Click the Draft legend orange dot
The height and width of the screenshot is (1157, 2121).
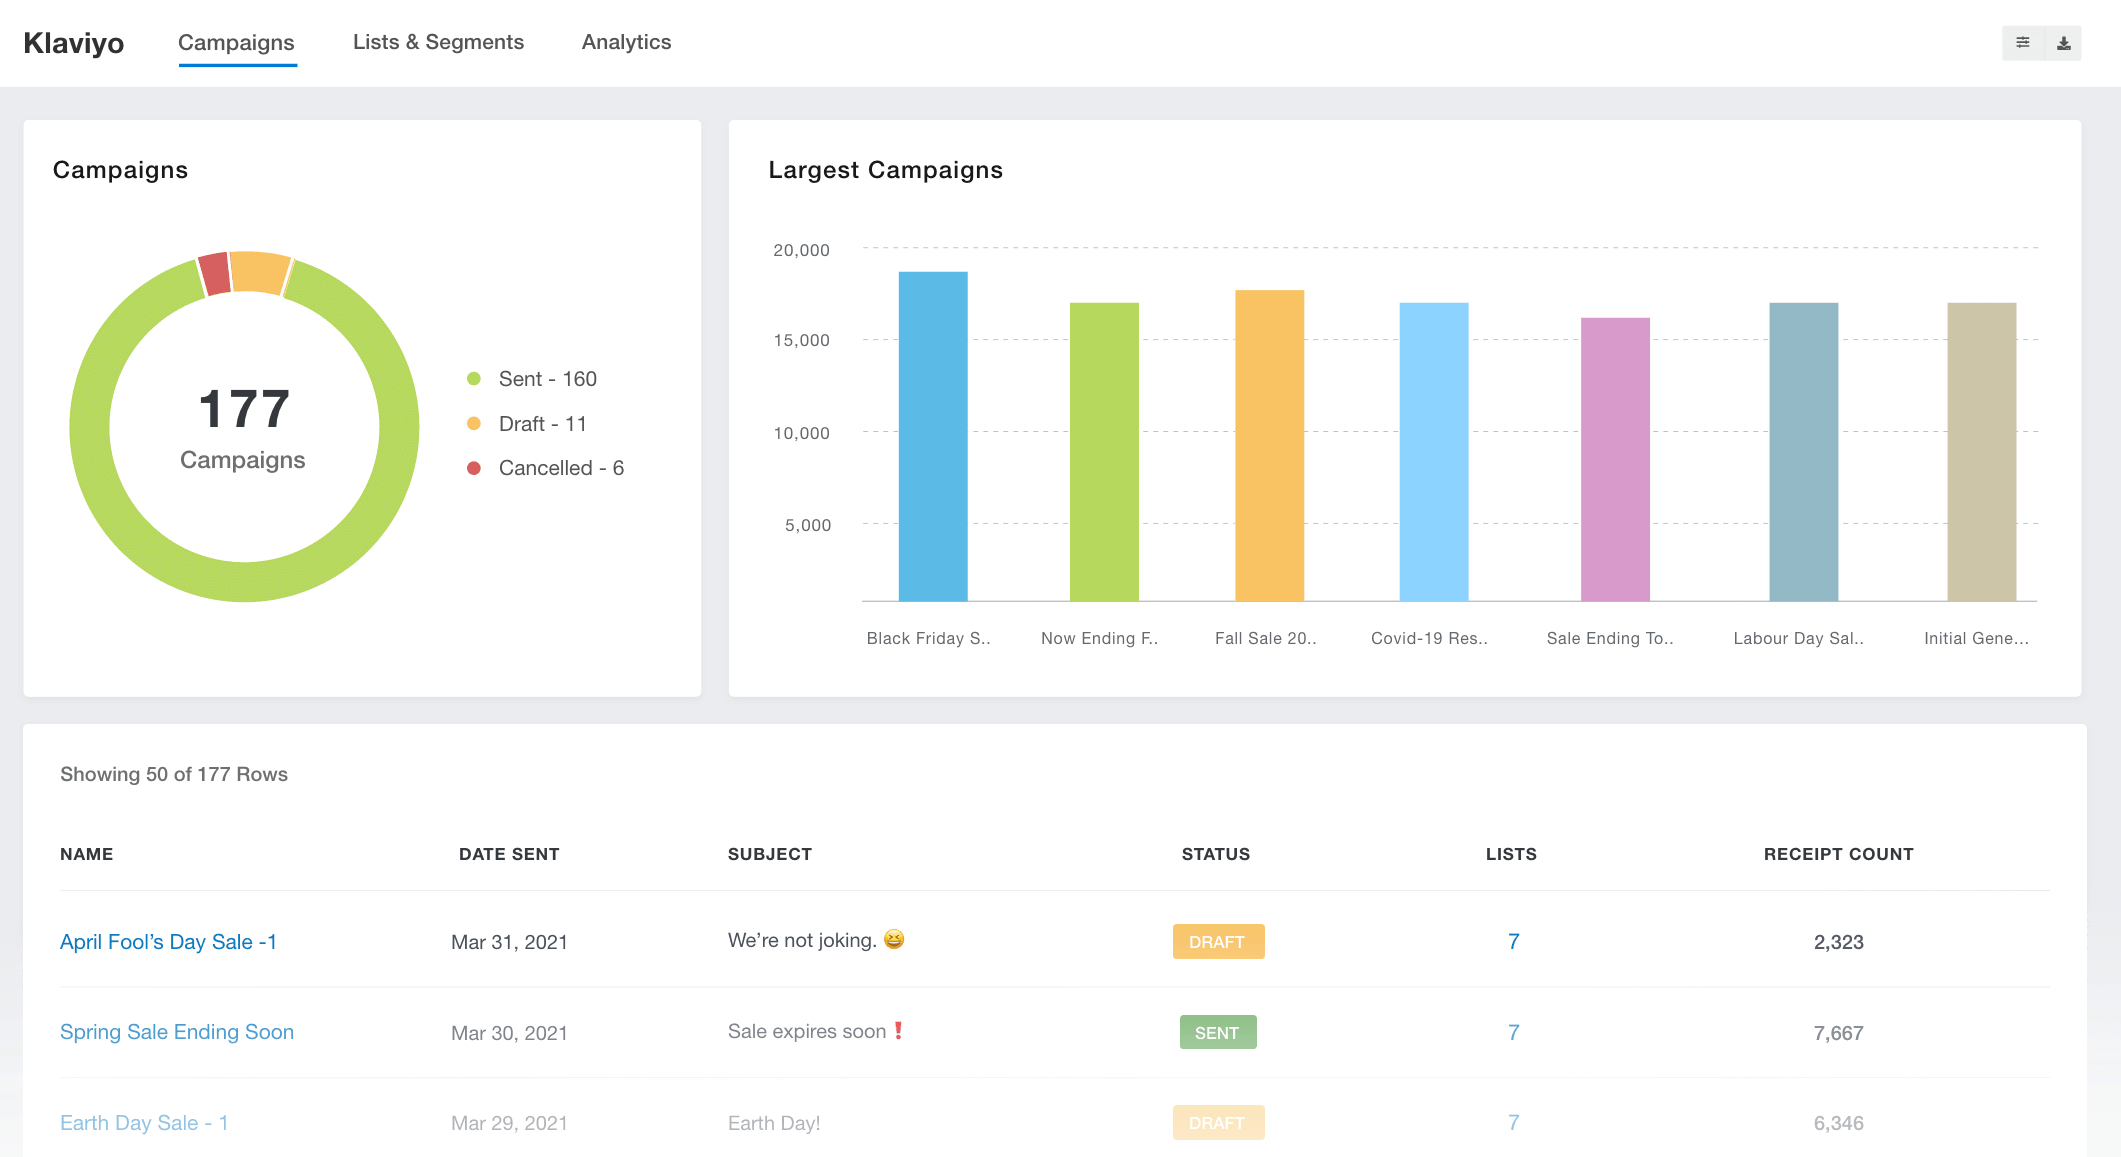click(474, 424)
